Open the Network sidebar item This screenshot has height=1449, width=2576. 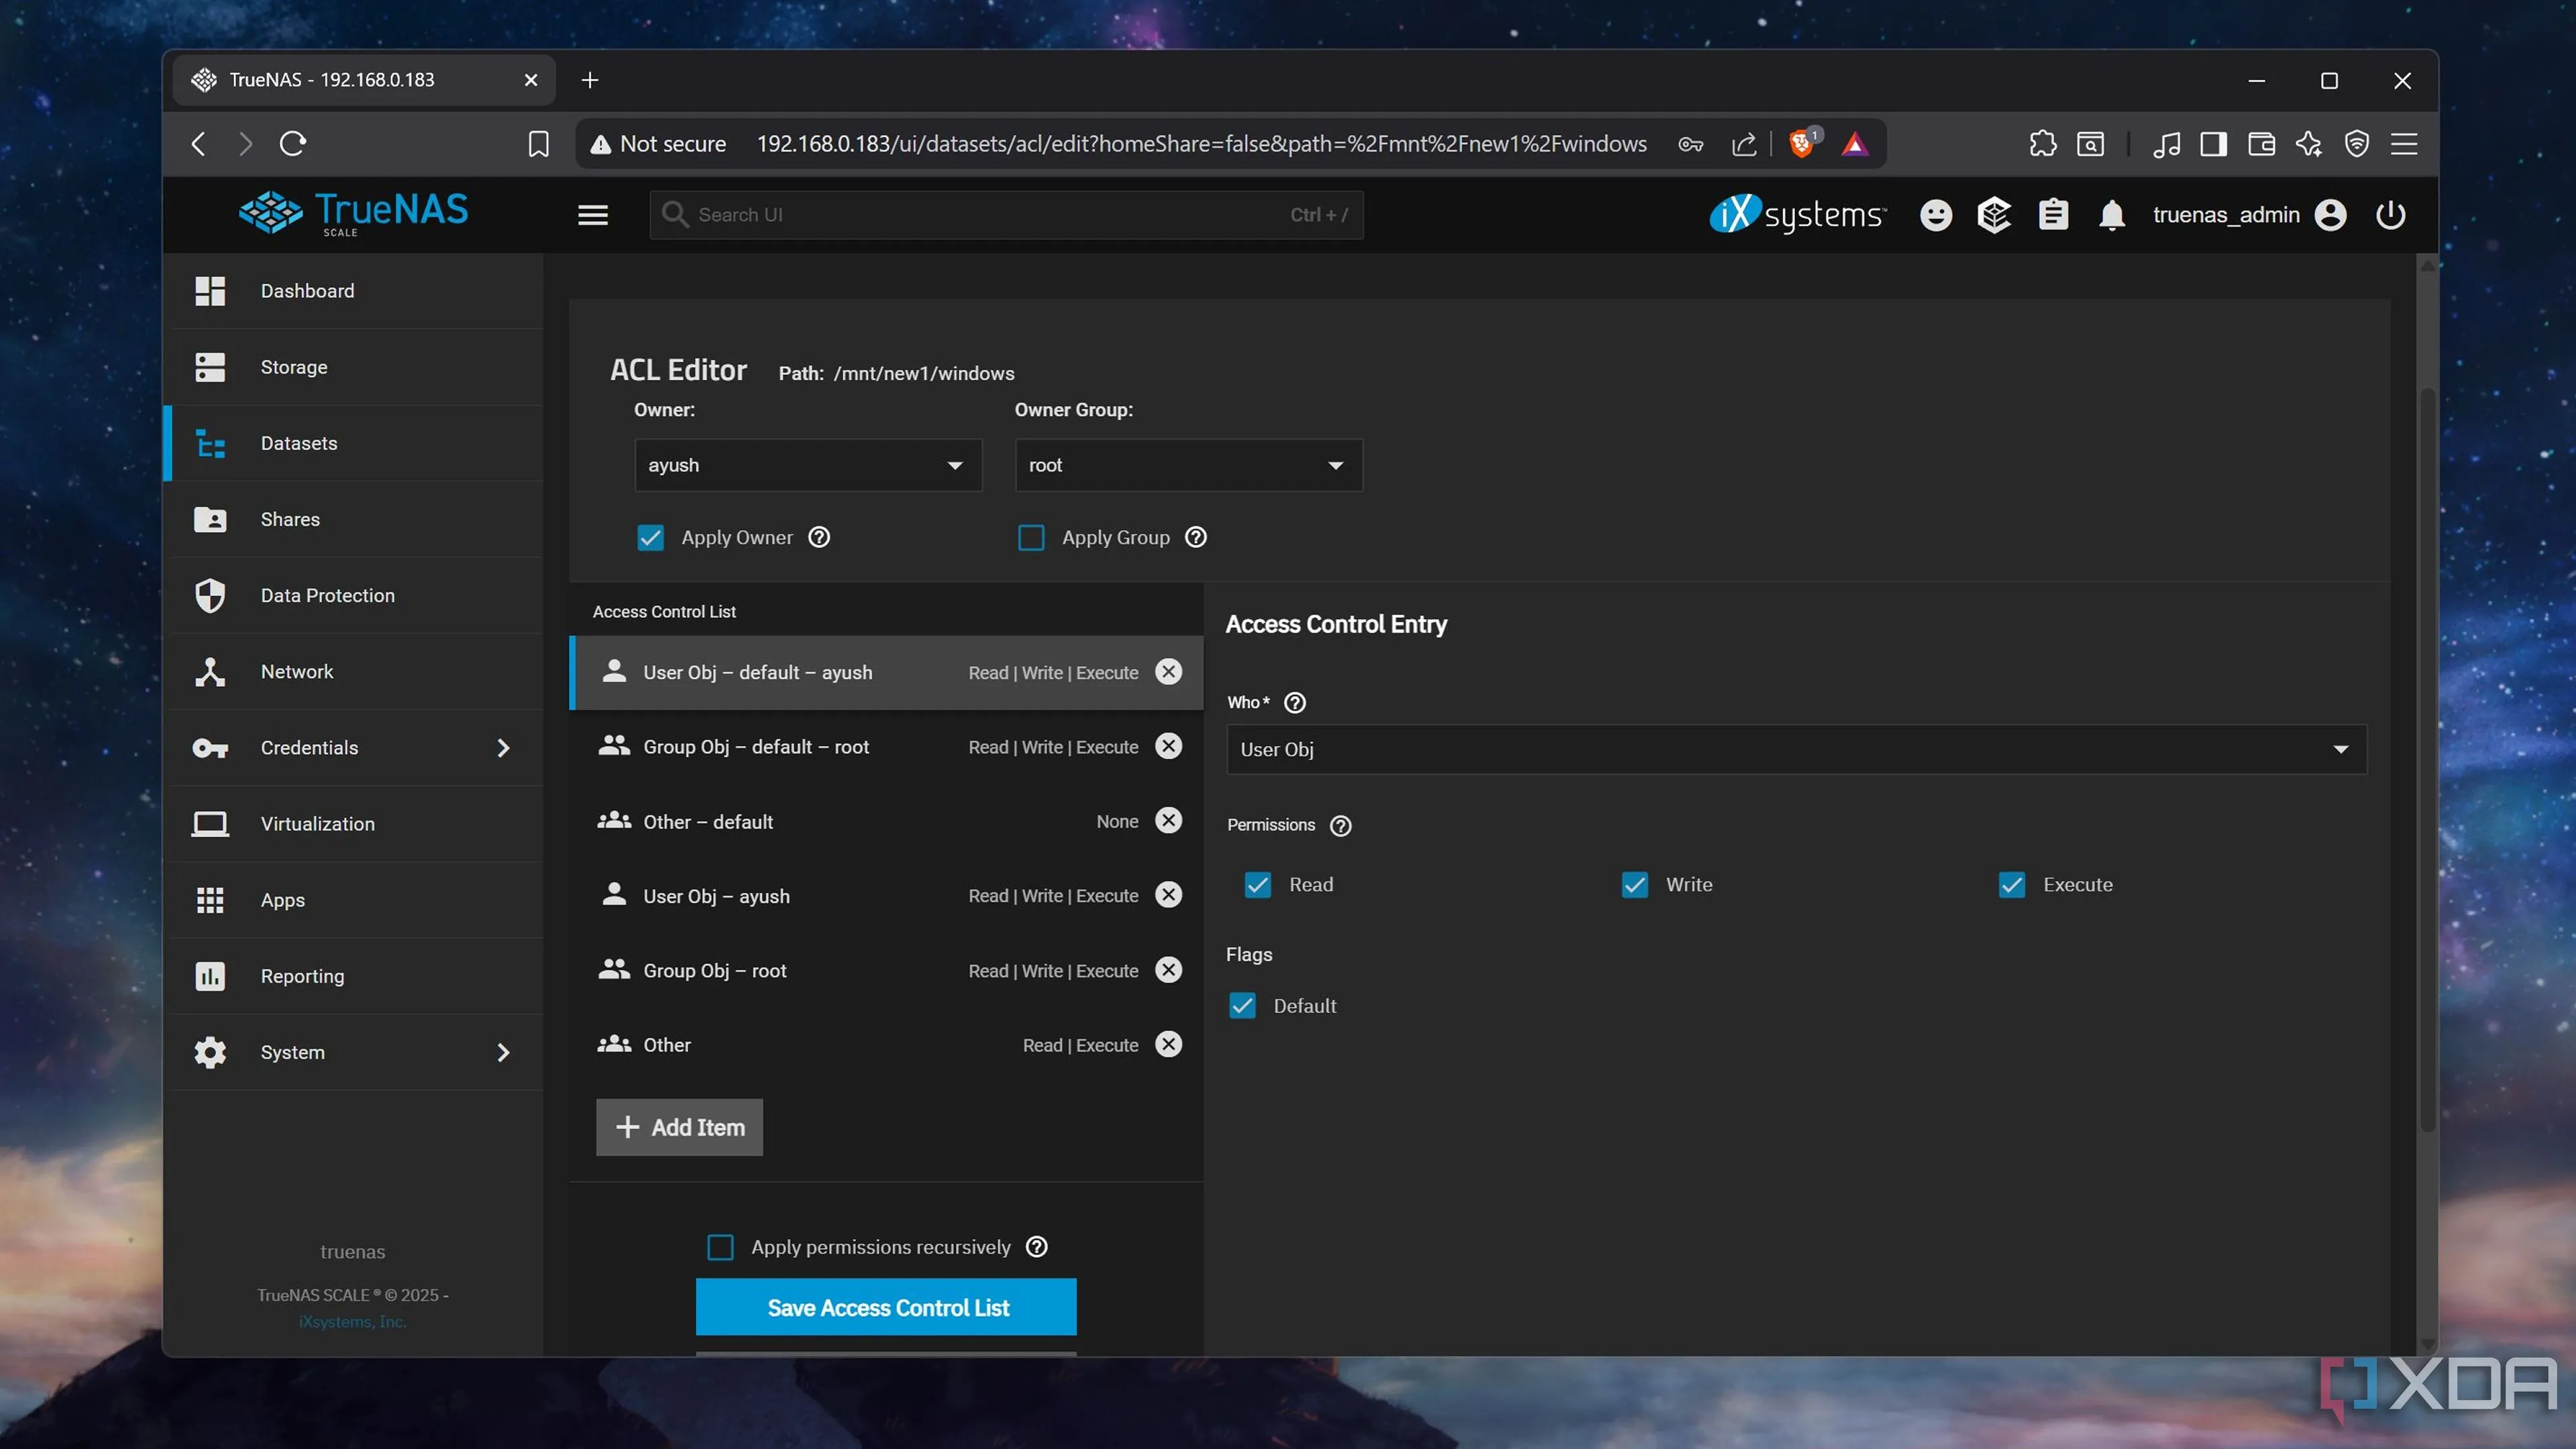point(354,671)
